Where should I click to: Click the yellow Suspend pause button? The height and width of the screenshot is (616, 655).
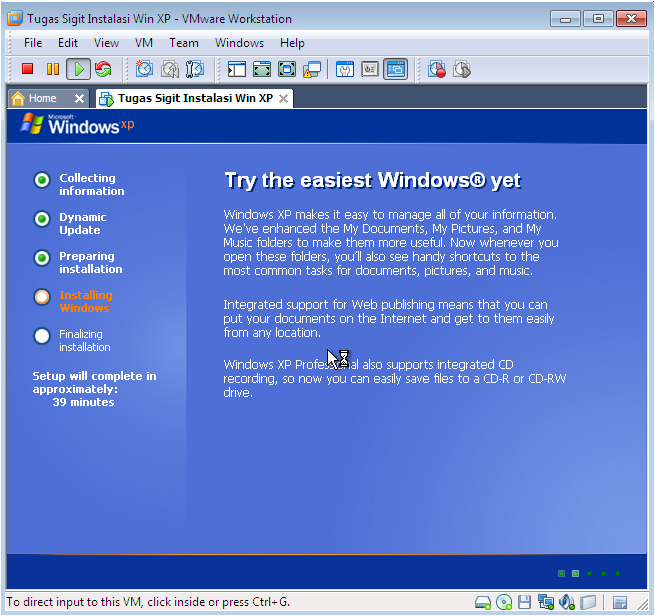53,69
